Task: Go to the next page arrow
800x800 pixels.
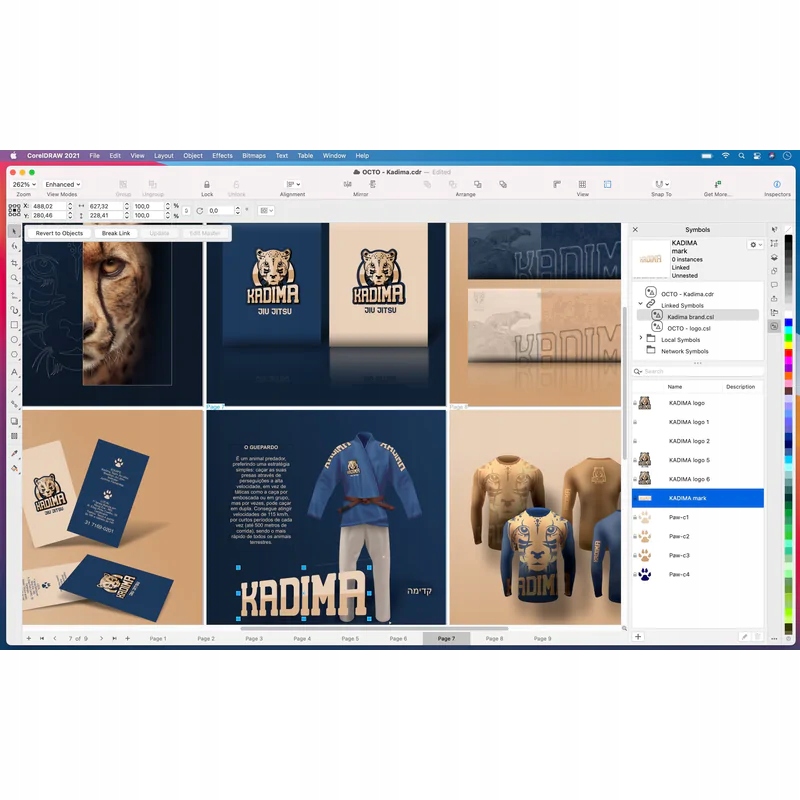Action: click(x=102, y=638)
